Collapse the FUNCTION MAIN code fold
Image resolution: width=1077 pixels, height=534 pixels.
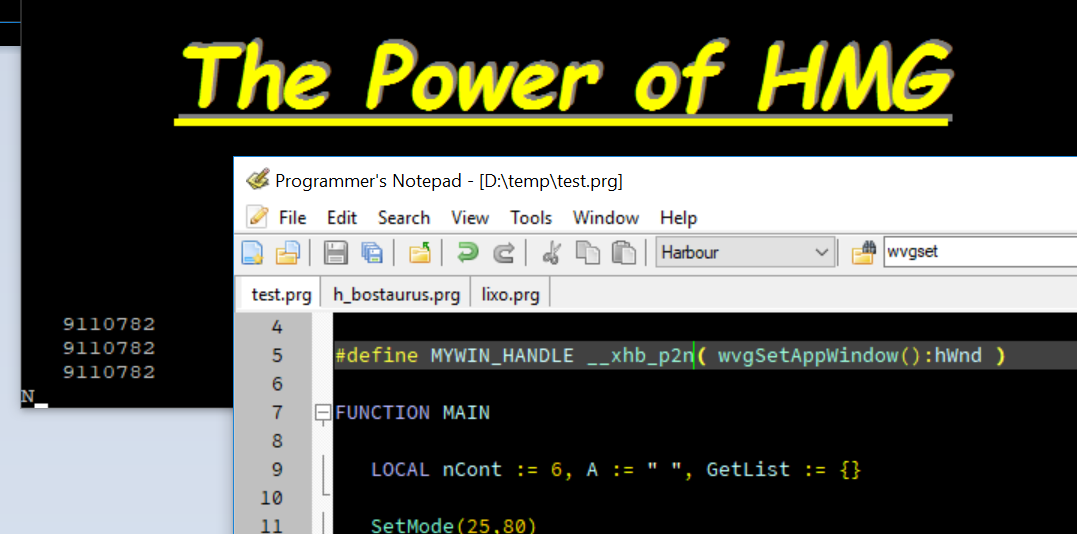pyautogui.click(x=322, y=412)
